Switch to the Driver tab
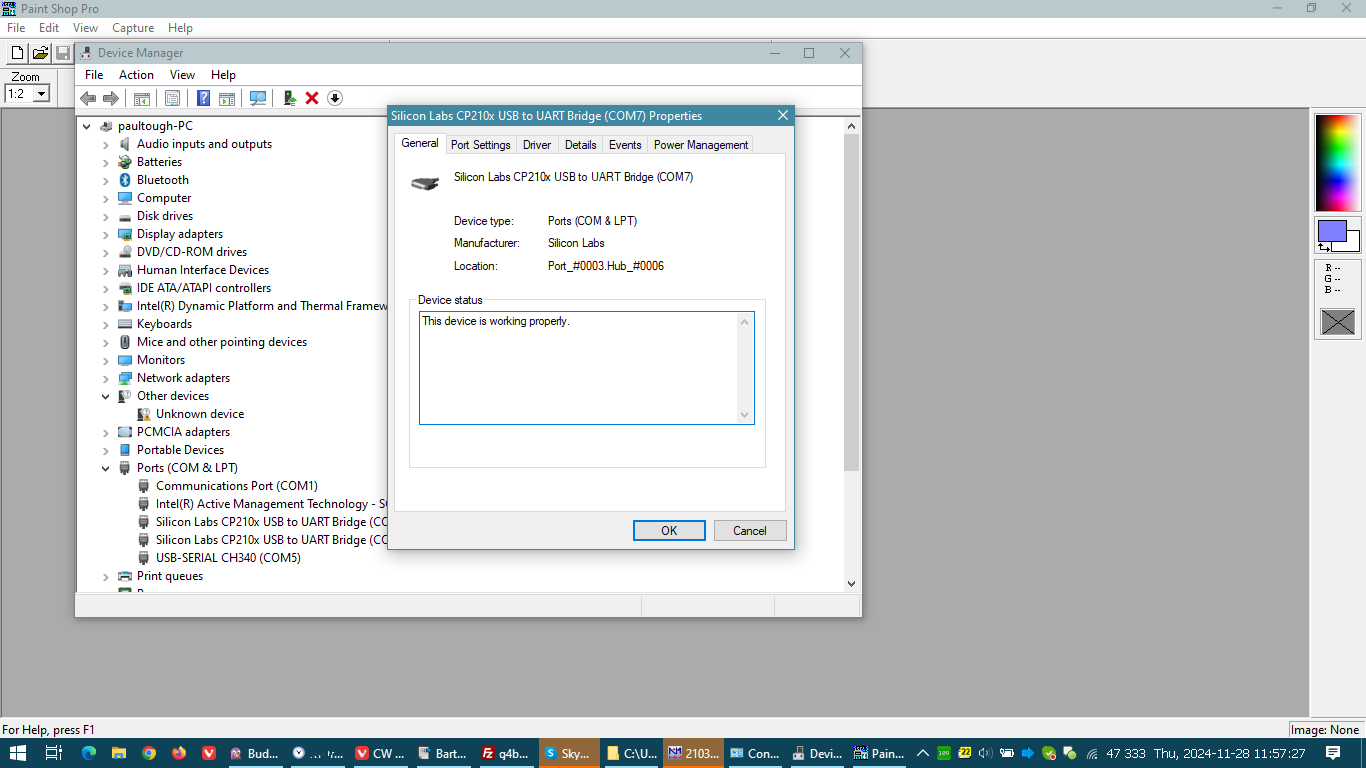The width and height of the screenshot is (1366, 768). click(x=537, y=145)
